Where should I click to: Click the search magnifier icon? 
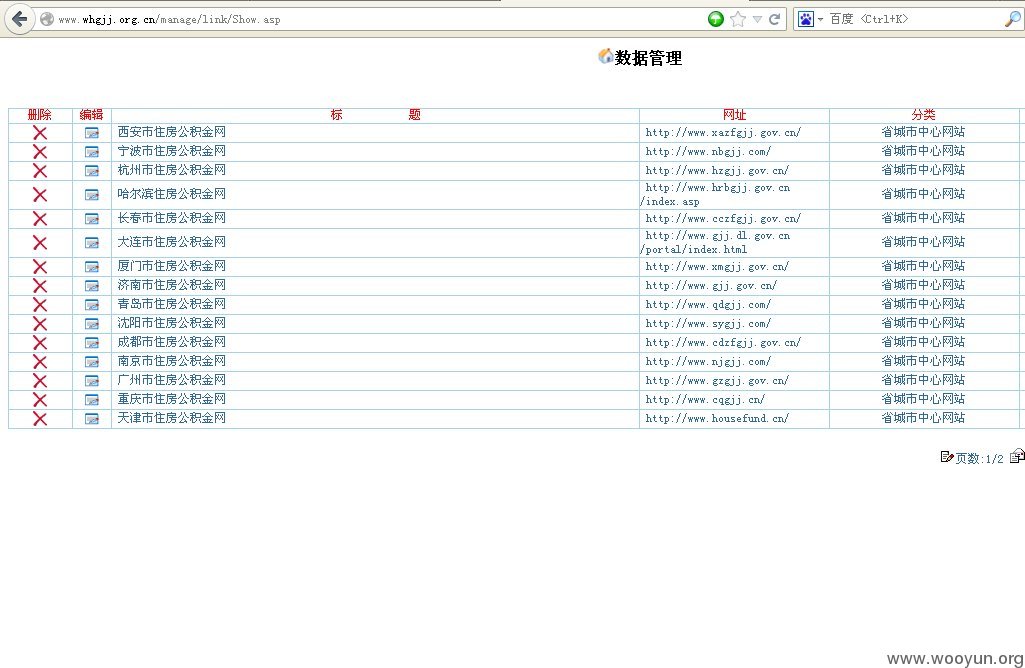(x=1012, y=19)
